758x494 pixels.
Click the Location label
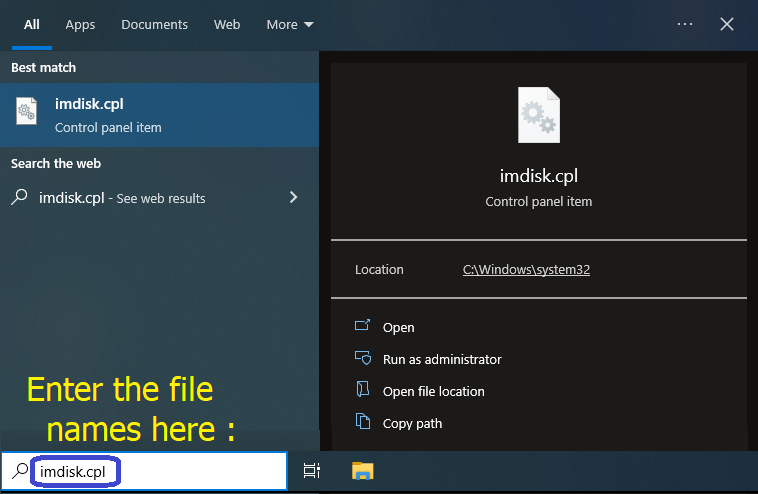click(379, 269)
